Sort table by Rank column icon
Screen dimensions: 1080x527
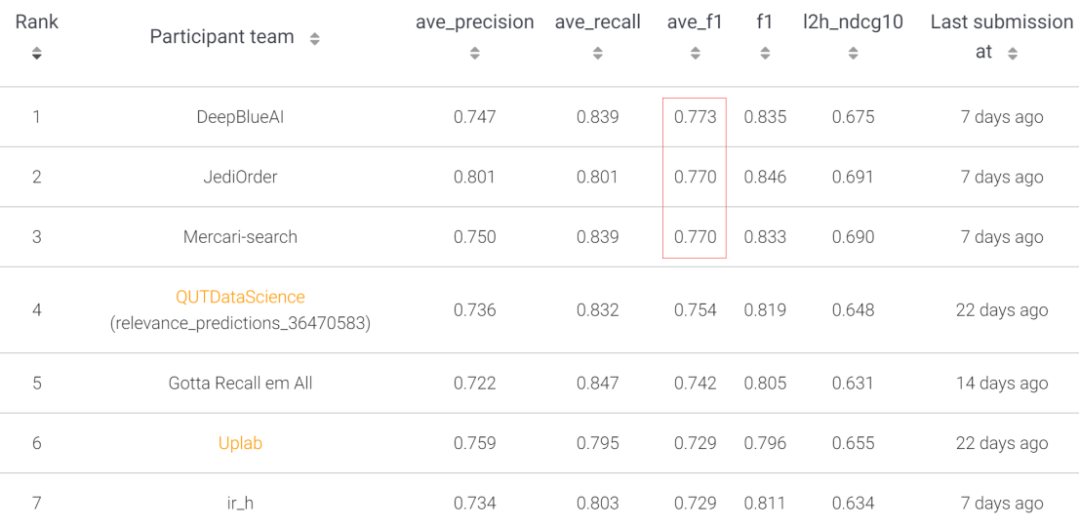click(x=37, y=54)
